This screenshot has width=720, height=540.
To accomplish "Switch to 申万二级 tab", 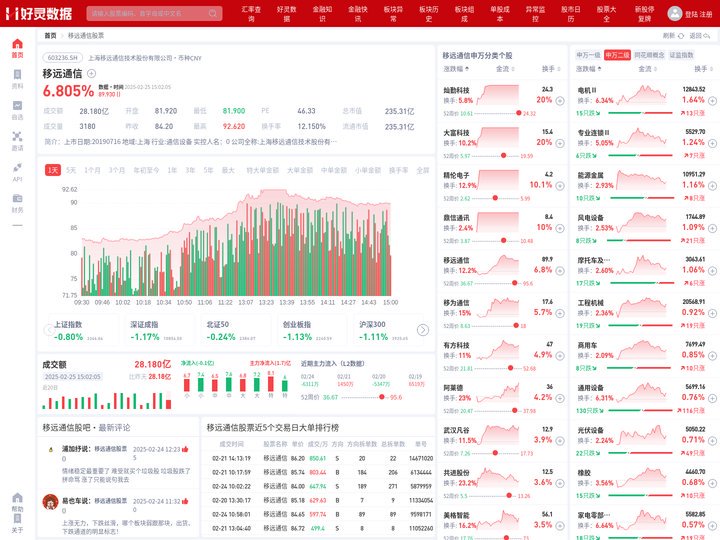I will 617,55.
